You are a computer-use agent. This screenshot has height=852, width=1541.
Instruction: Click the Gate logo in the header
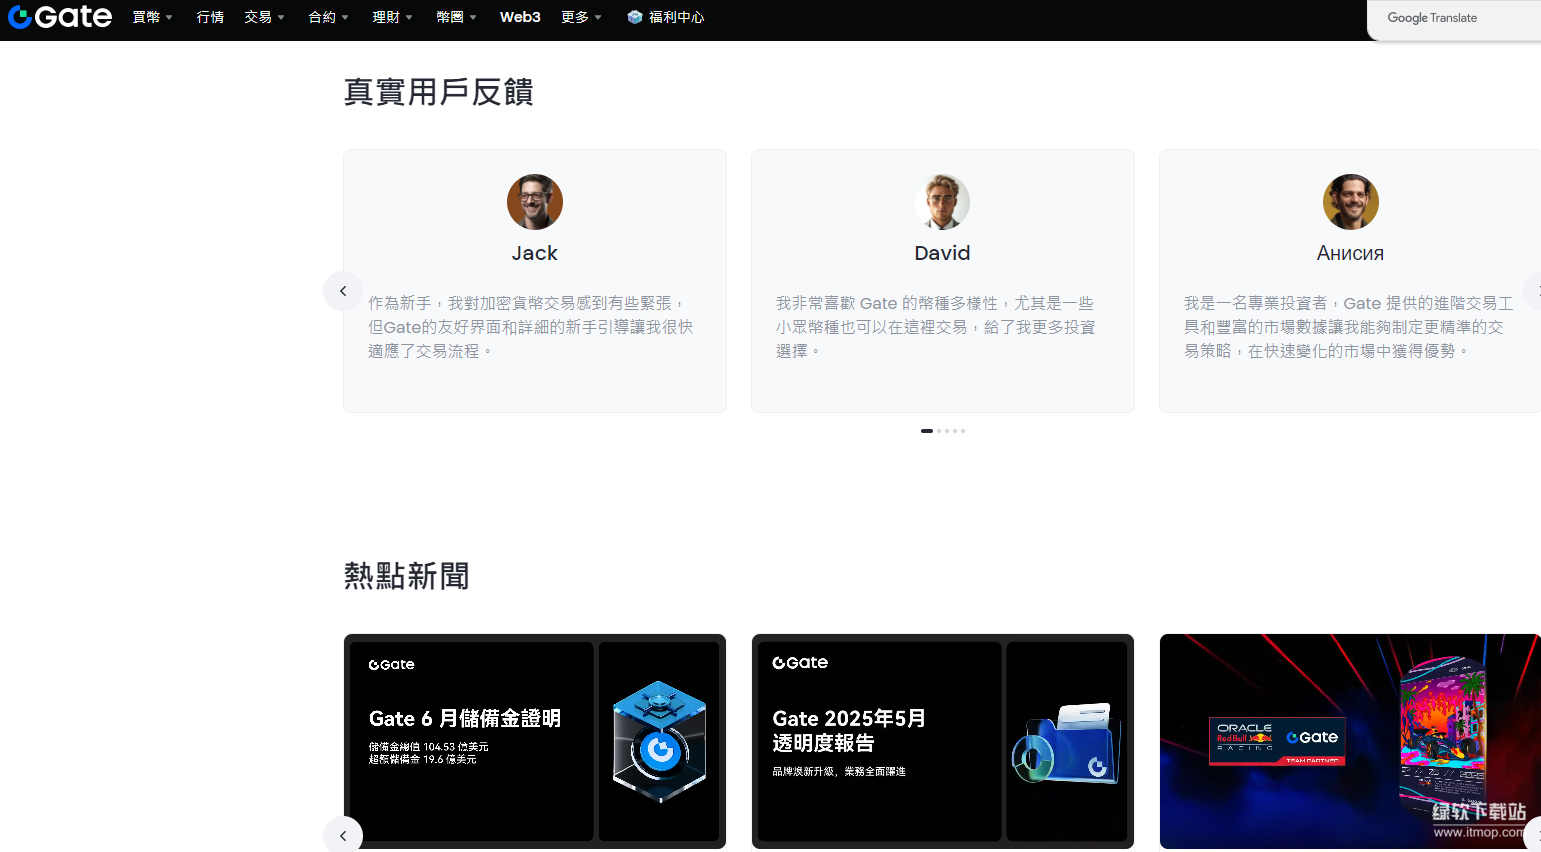(60, 17)
